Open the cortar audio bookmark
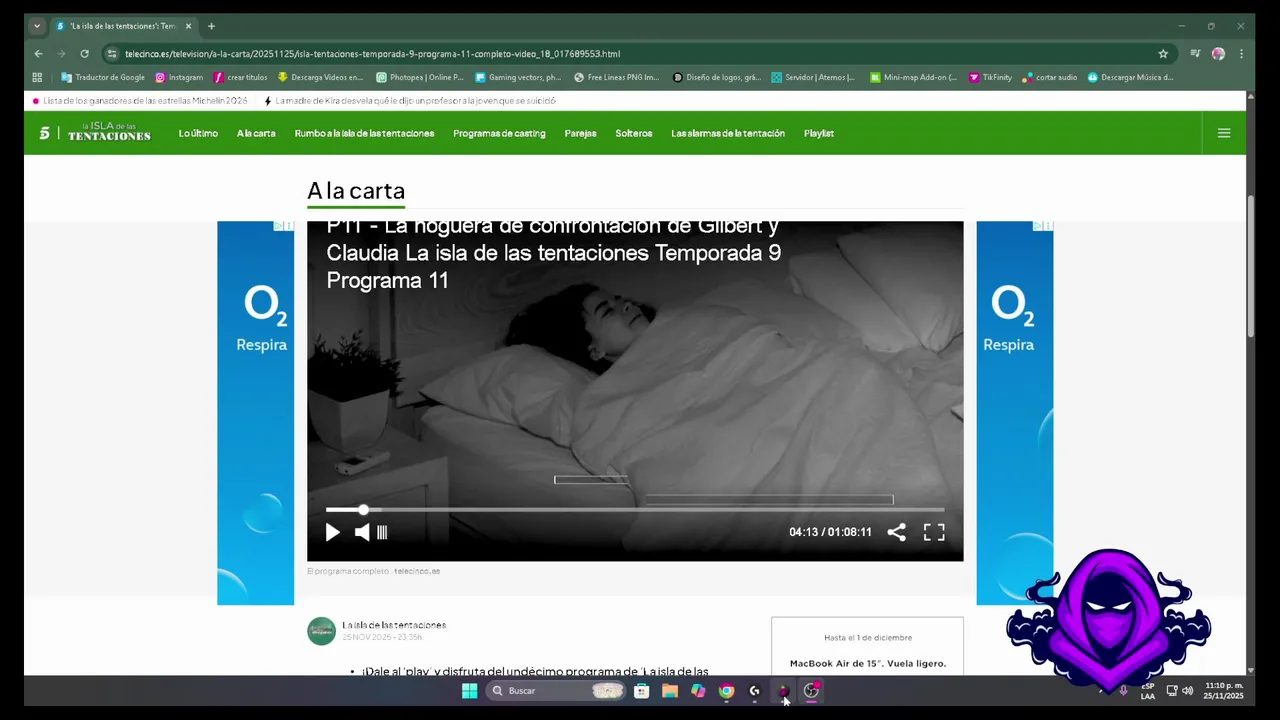This screenshot has width=1280, height=720. click(1050, 77)
